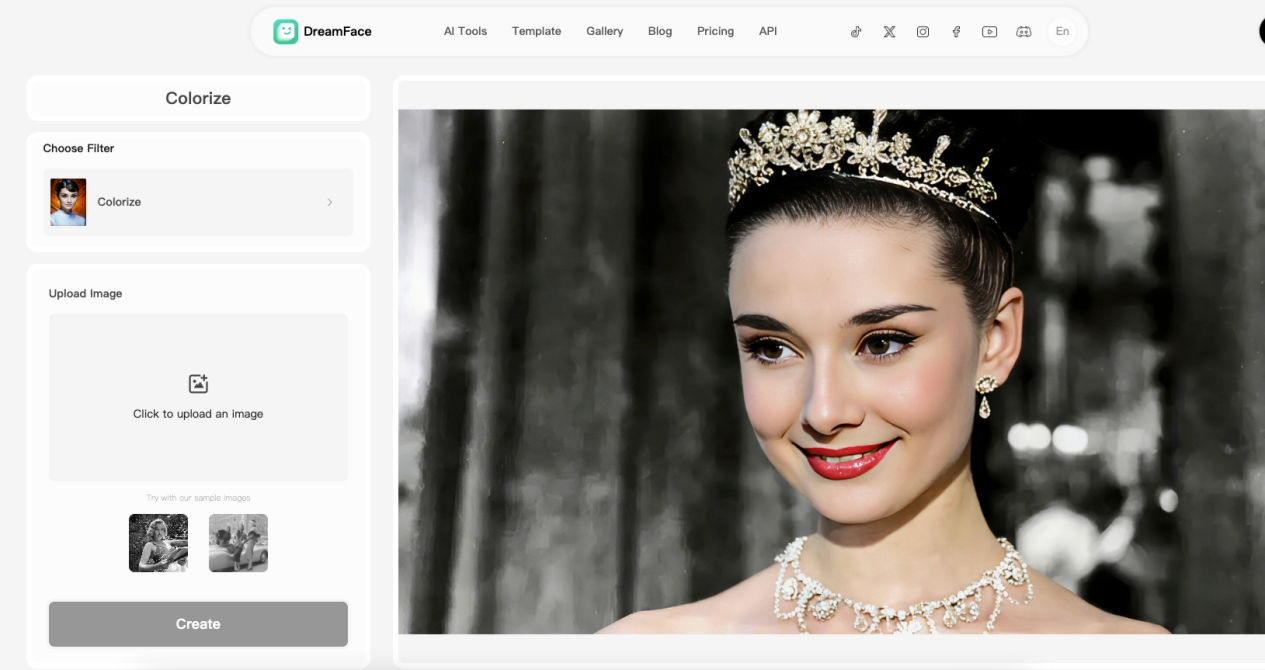This screenshot has height=670, width=1265.
Task: Open the Instagram social link
Action: pyautogui.click(x=922, y=31)
